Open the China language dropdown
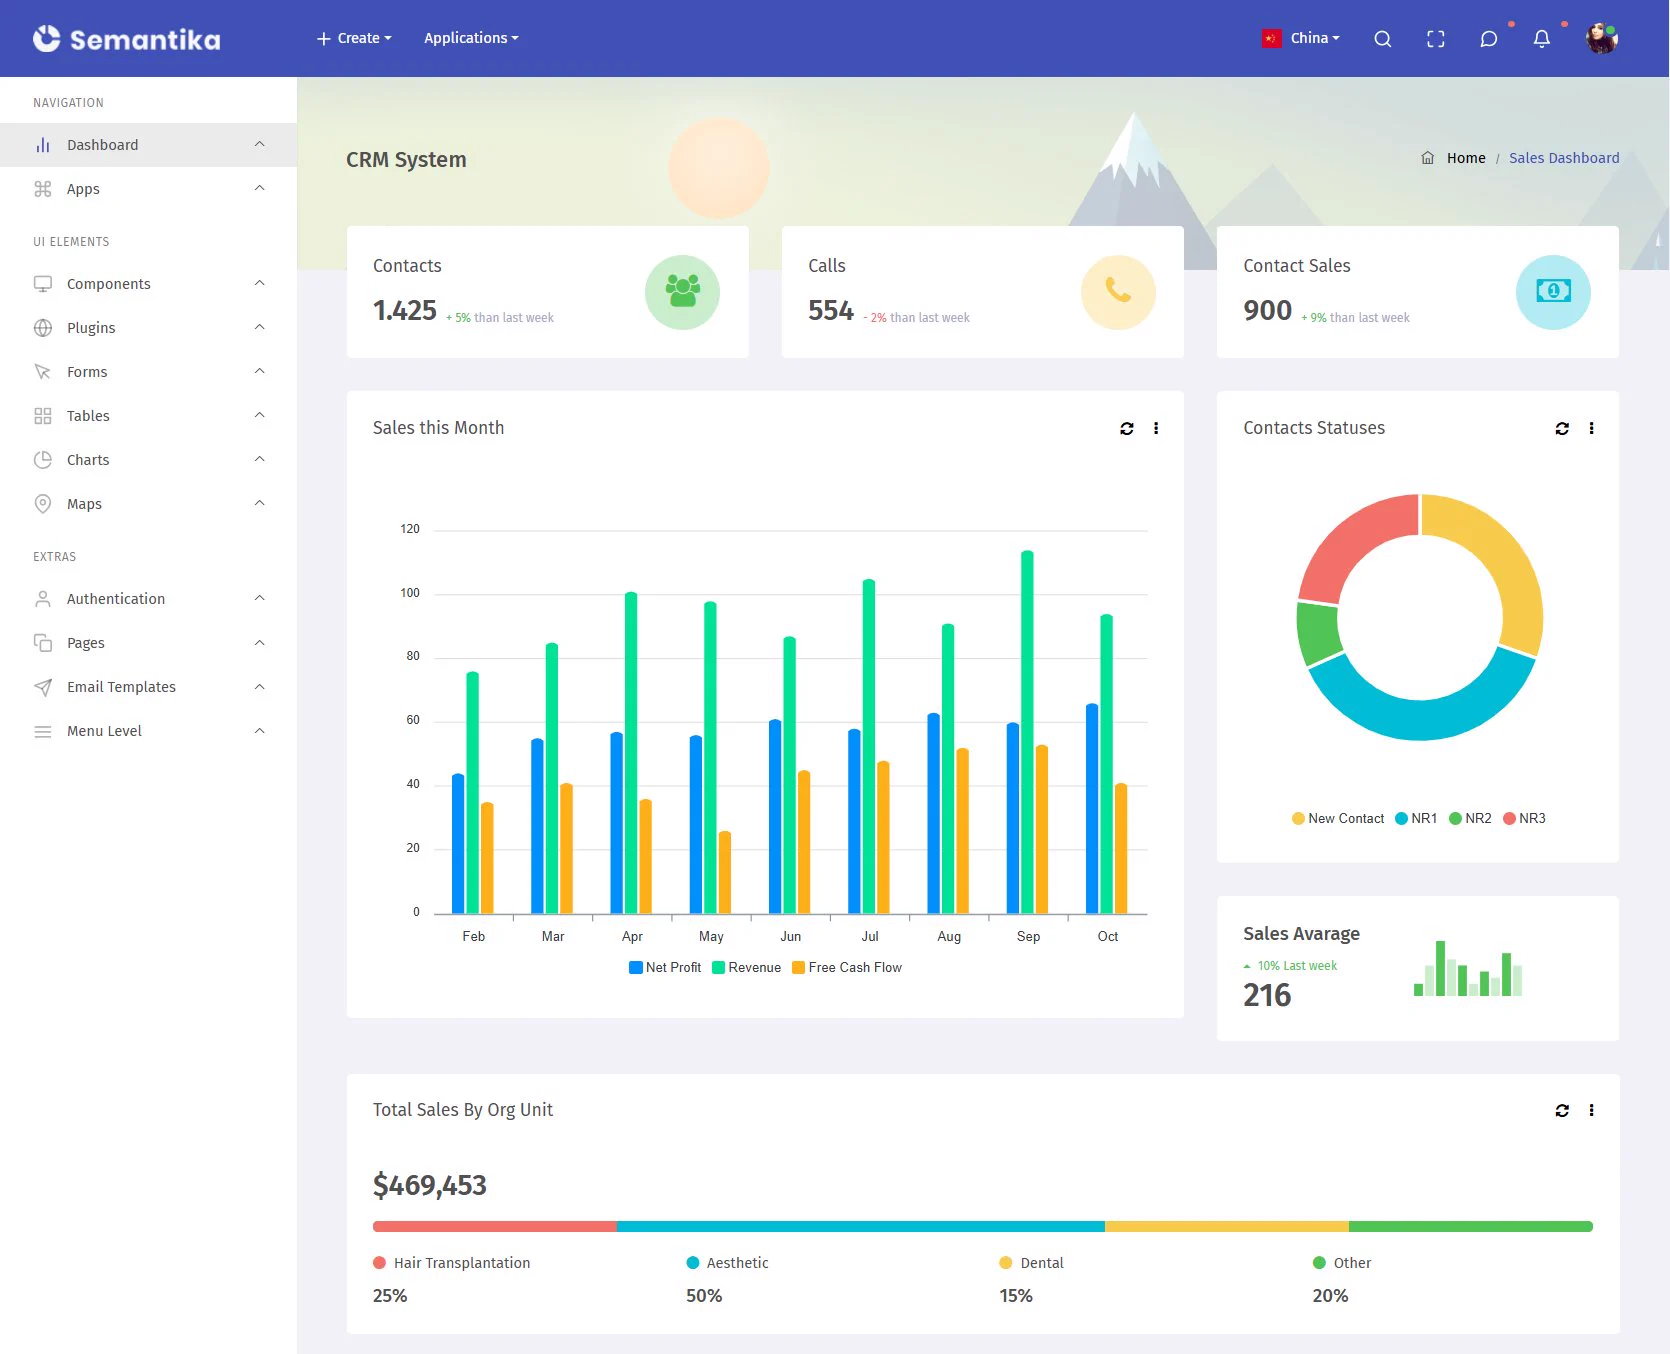 pos(1301,38)
